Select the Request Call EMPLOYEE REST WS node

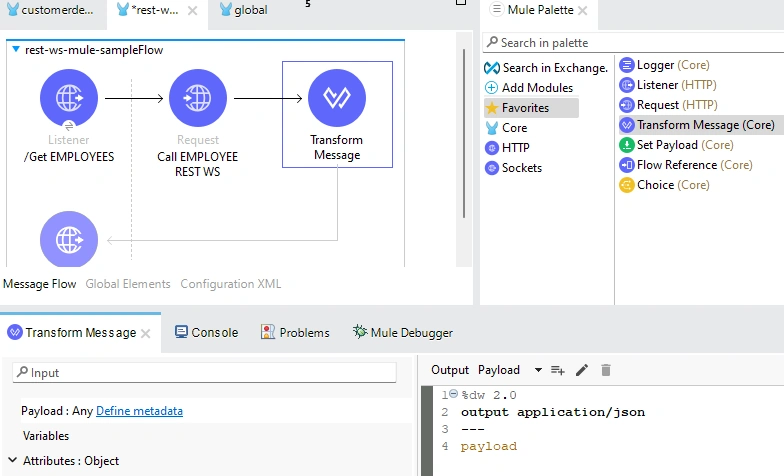198,98
